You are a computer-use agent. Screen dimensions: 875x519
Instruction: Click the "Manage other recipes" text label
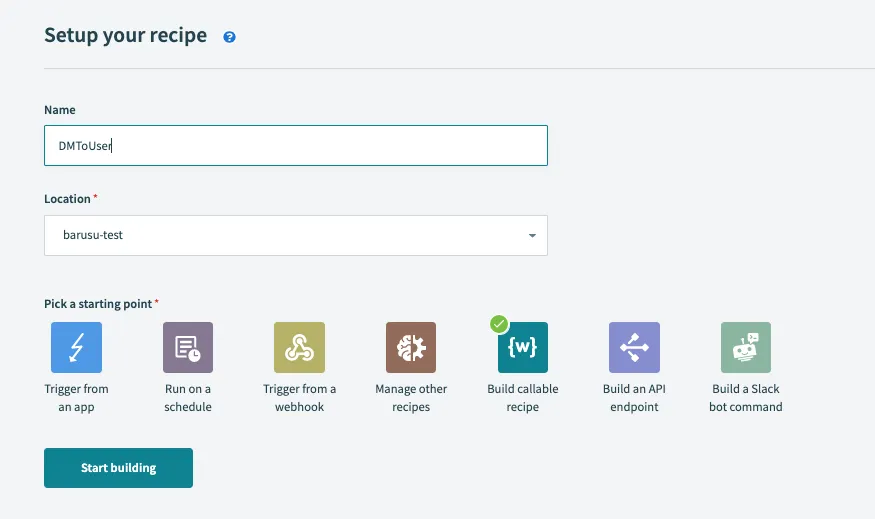(411, 398)
